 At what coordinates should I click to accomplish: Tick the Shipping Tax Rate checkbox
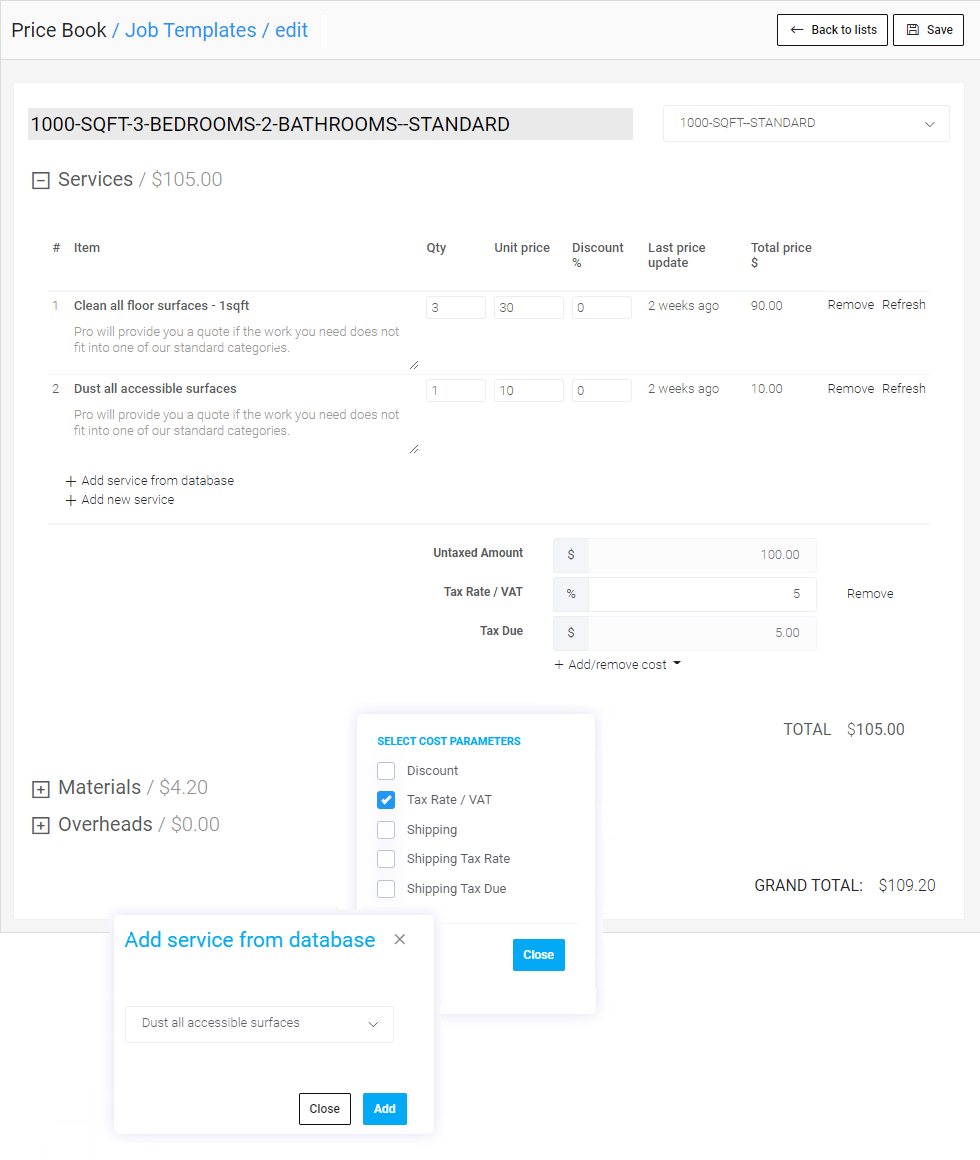click(x=386, y=859)
